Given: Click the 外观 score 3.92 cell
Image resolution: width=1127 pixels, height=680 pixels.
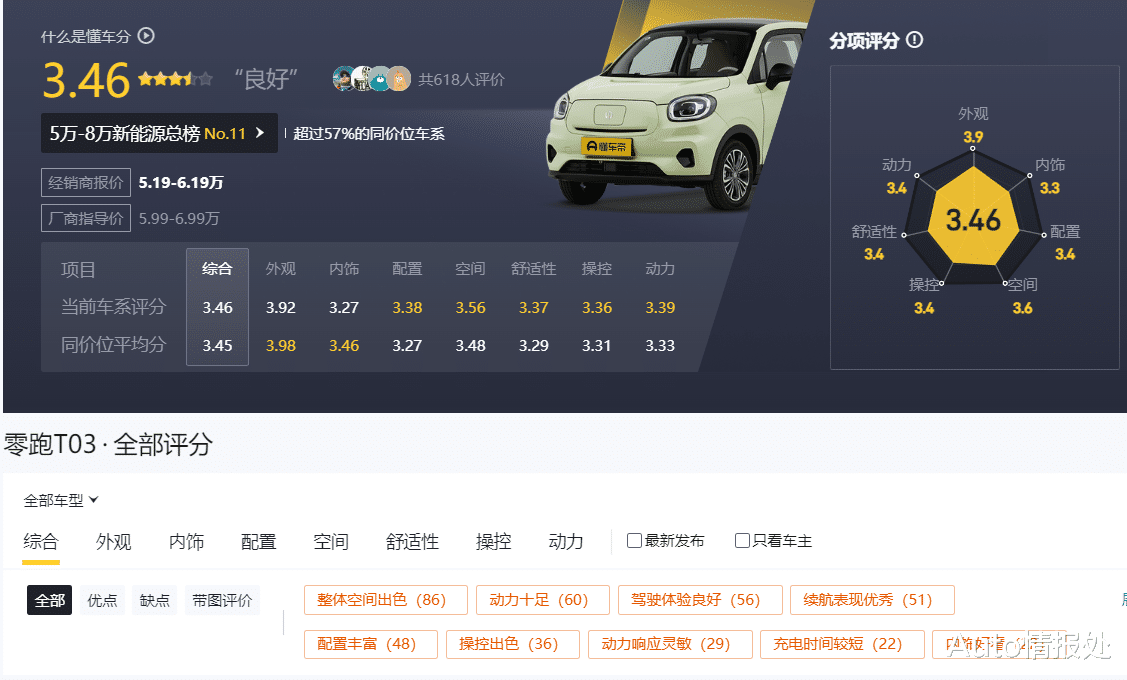Looking at the screenshot, I should tap(280, 308).
